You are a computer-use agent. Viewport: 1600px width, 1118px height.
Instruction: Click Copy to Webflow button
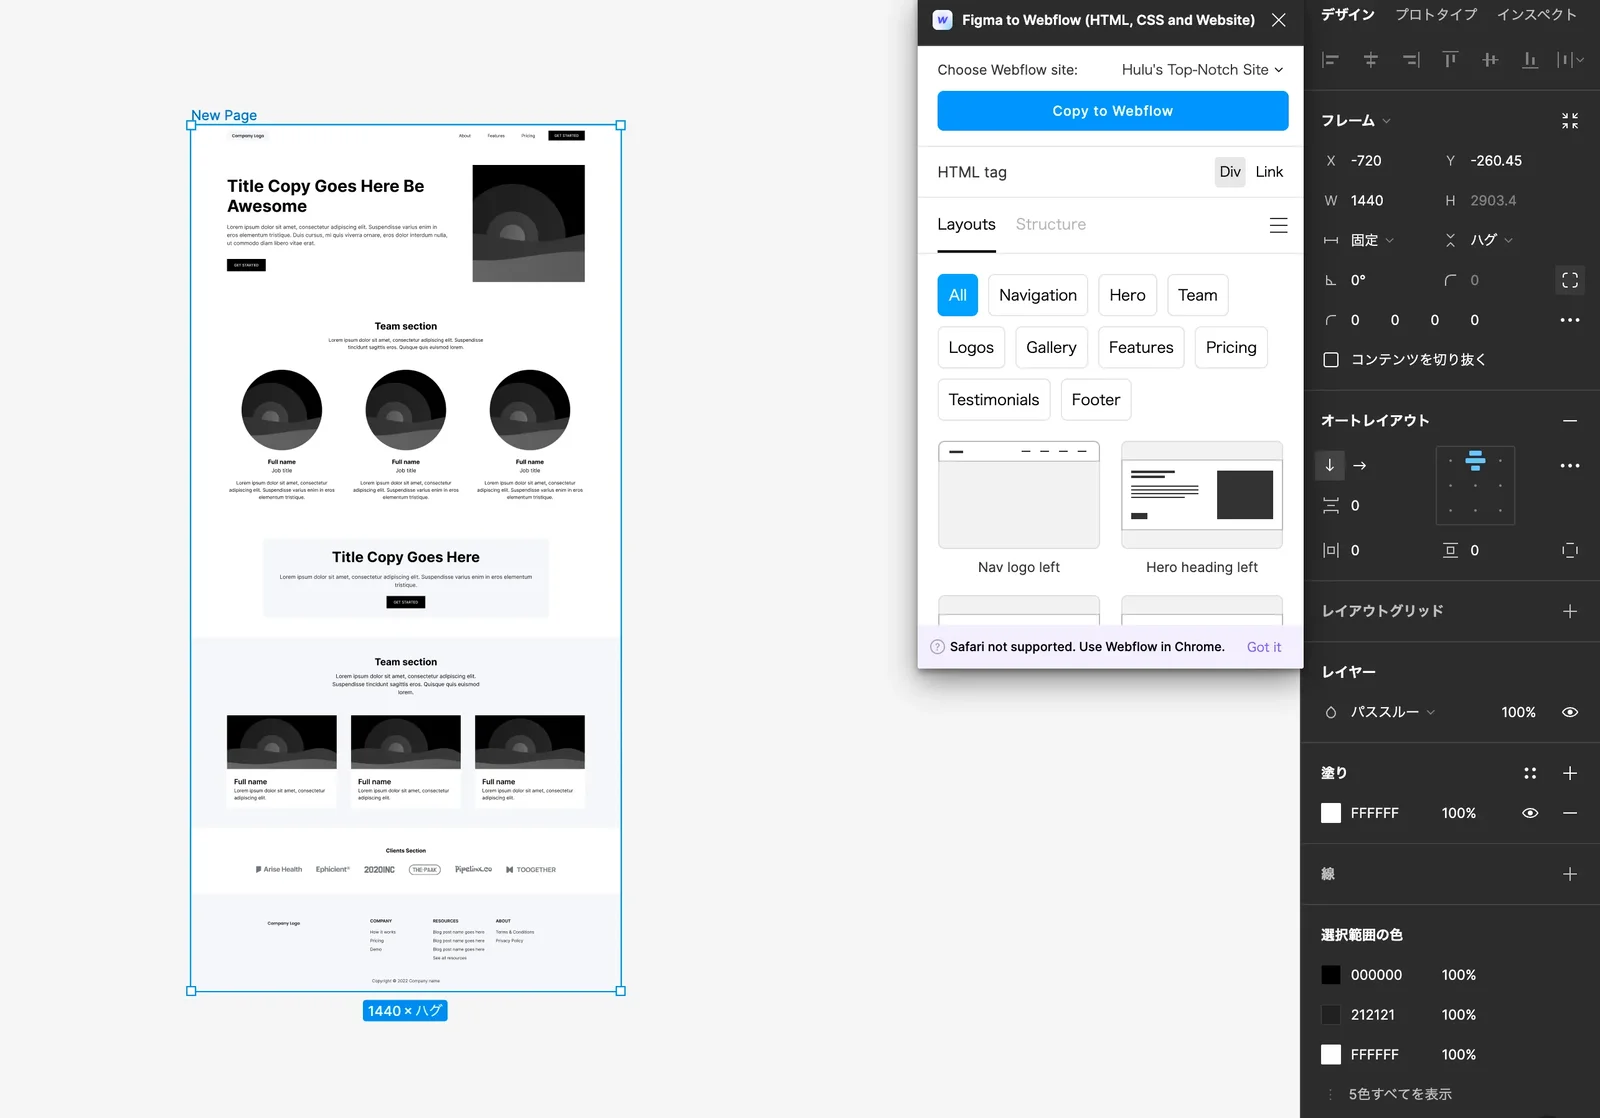click(1112, 111)
